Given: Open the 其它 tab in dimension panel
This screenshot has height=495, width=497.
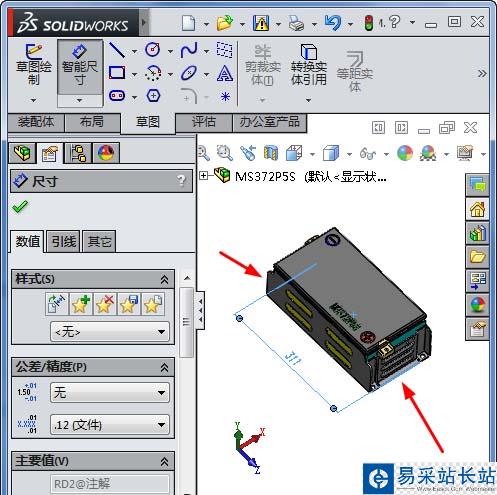Looking at the screenshot, I should click(x=99, y=241).
